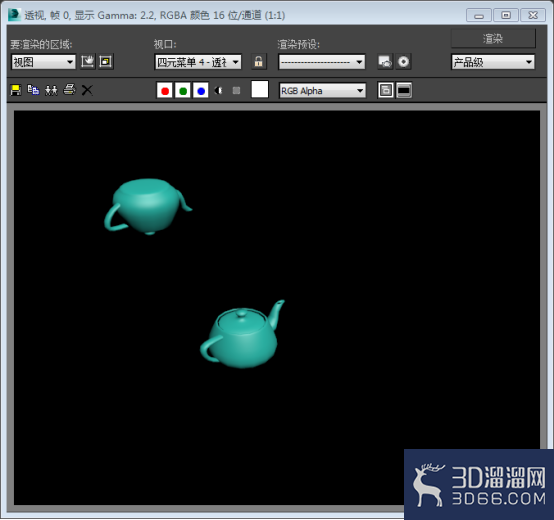The height and width of the screenshot is (520, 554).
Task: Print the rendered image
Action: click(x=69, y=90)
